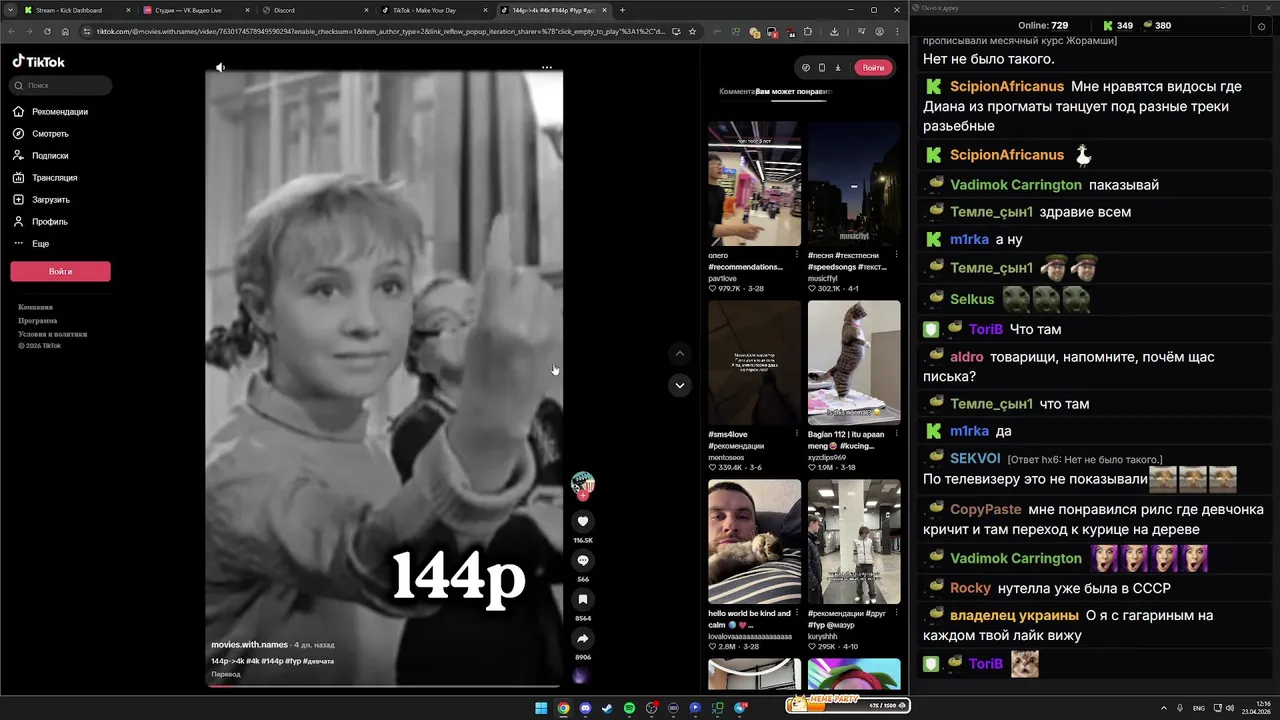Viewport: 1280px width, 720px height.
Task: Open options for #песня #текстпесни video
Action: [896, 255]
